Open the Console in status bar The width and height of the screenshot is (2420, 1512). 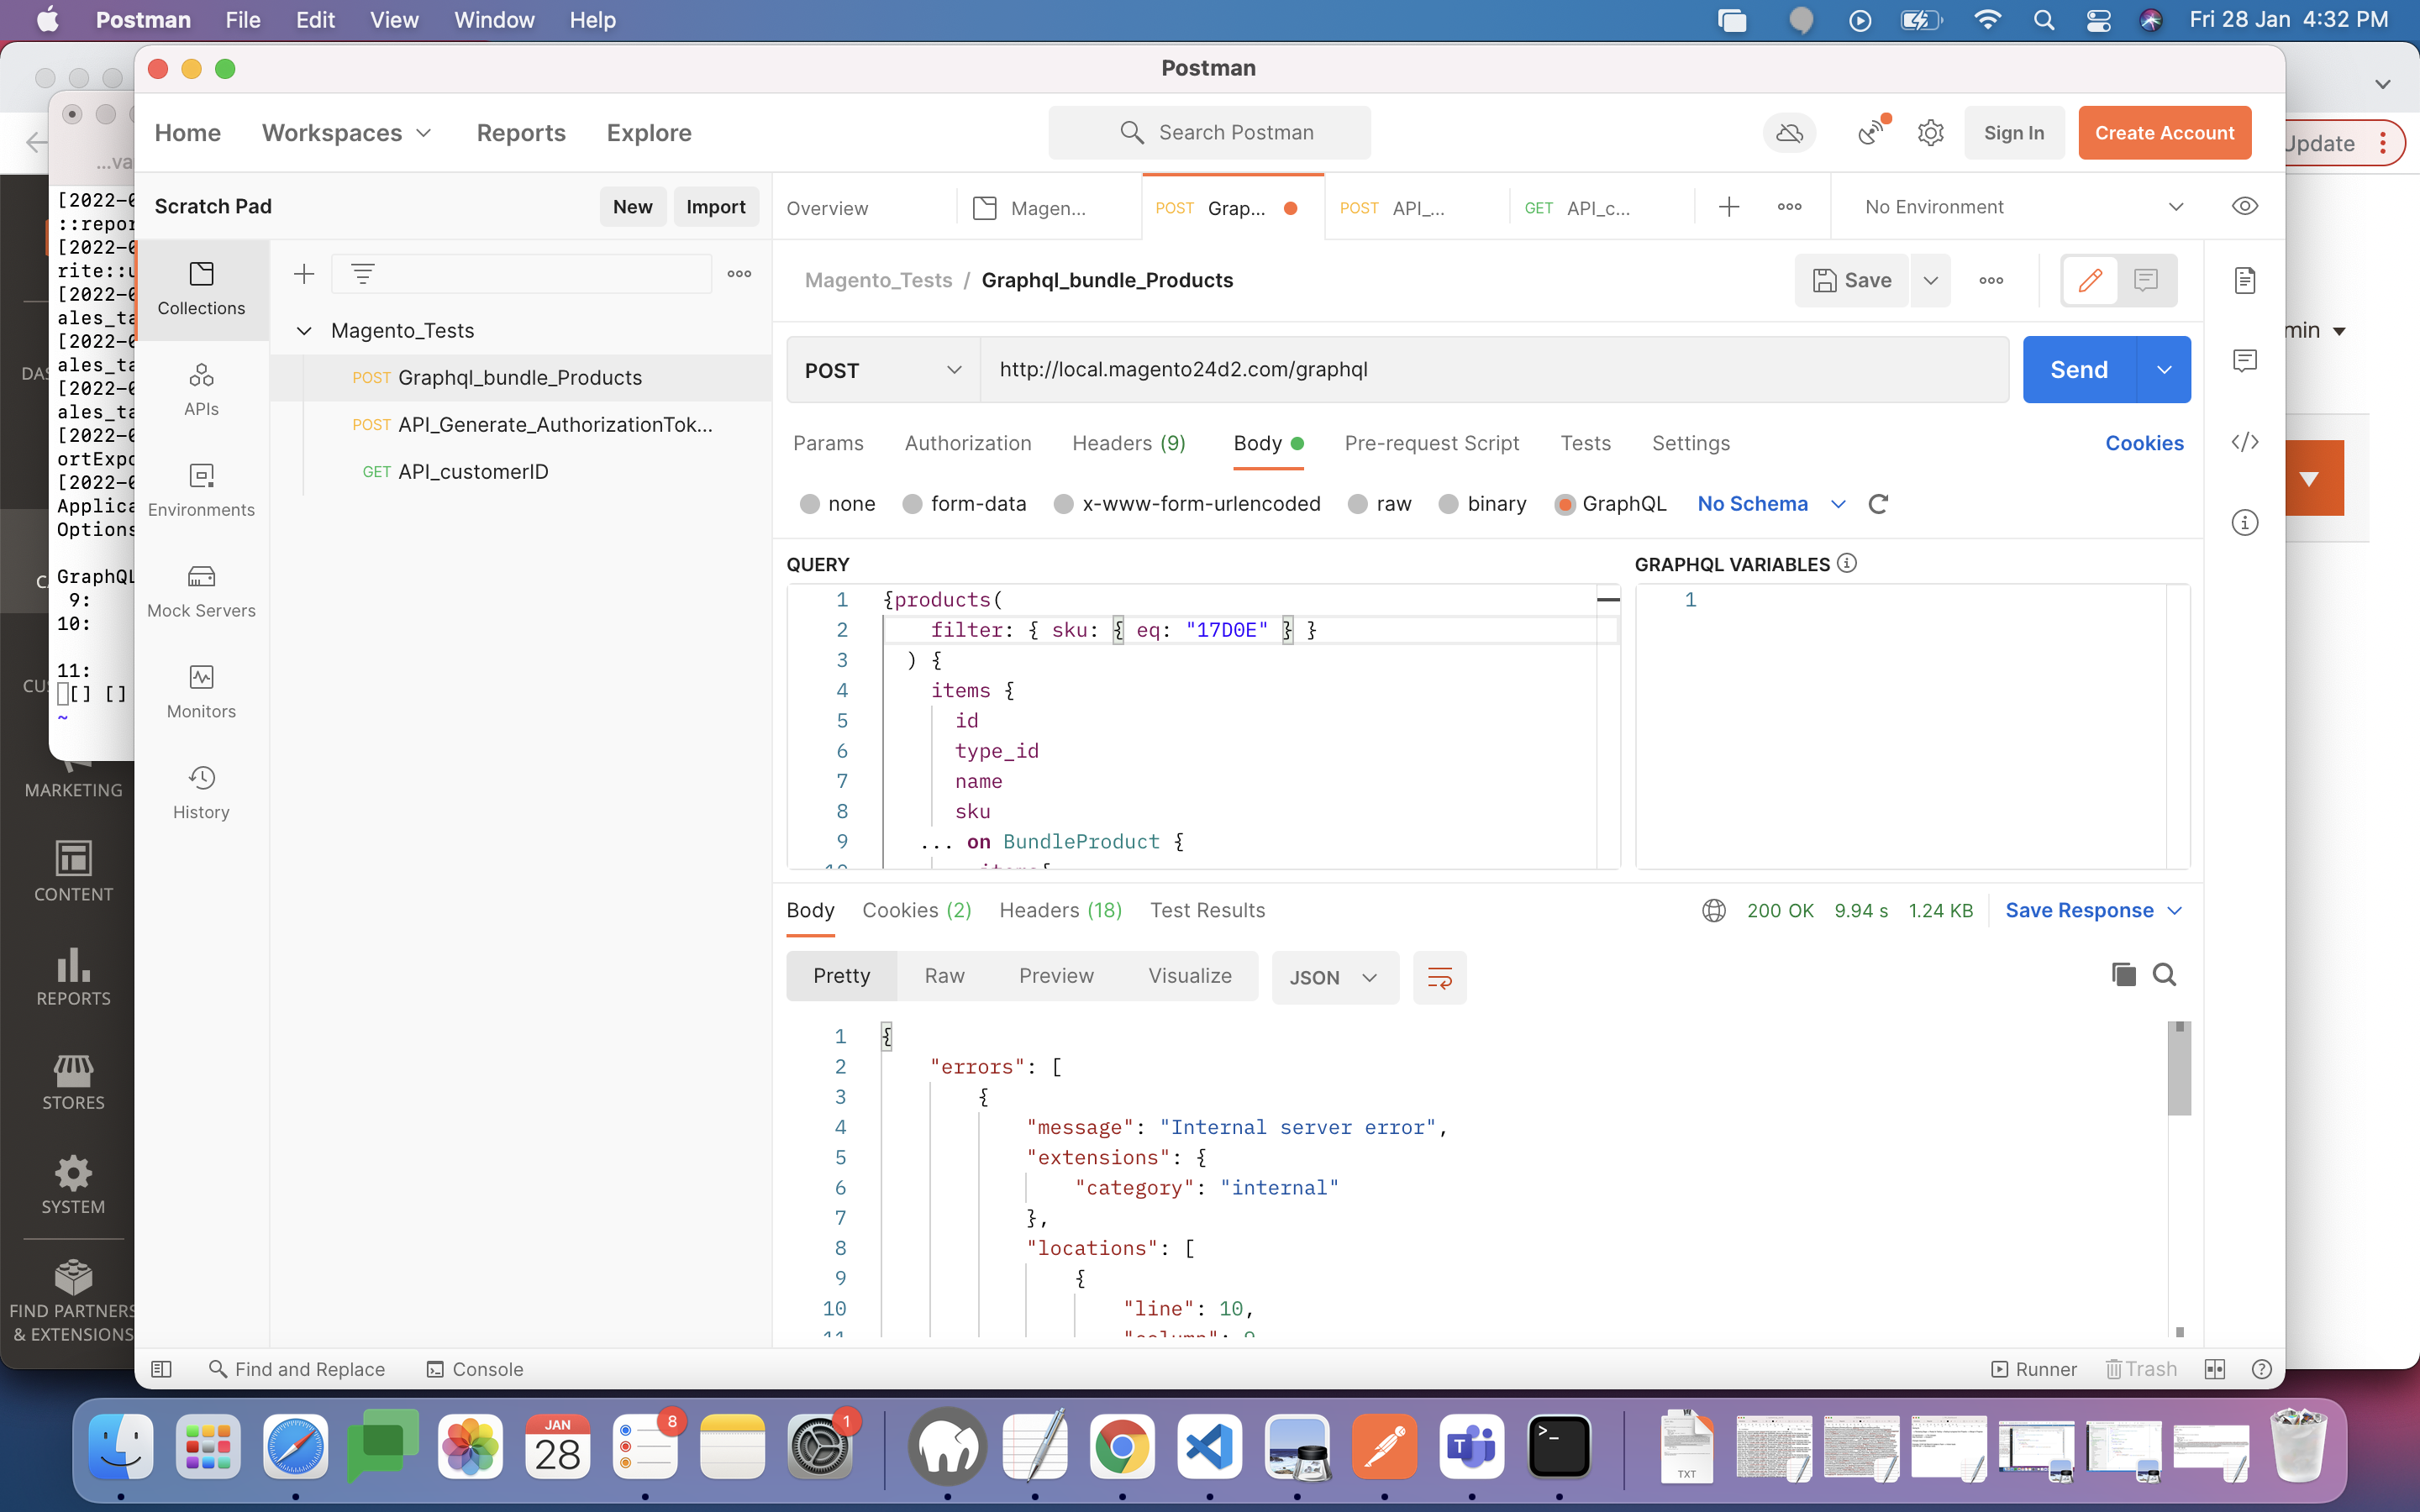[475, 1369]
